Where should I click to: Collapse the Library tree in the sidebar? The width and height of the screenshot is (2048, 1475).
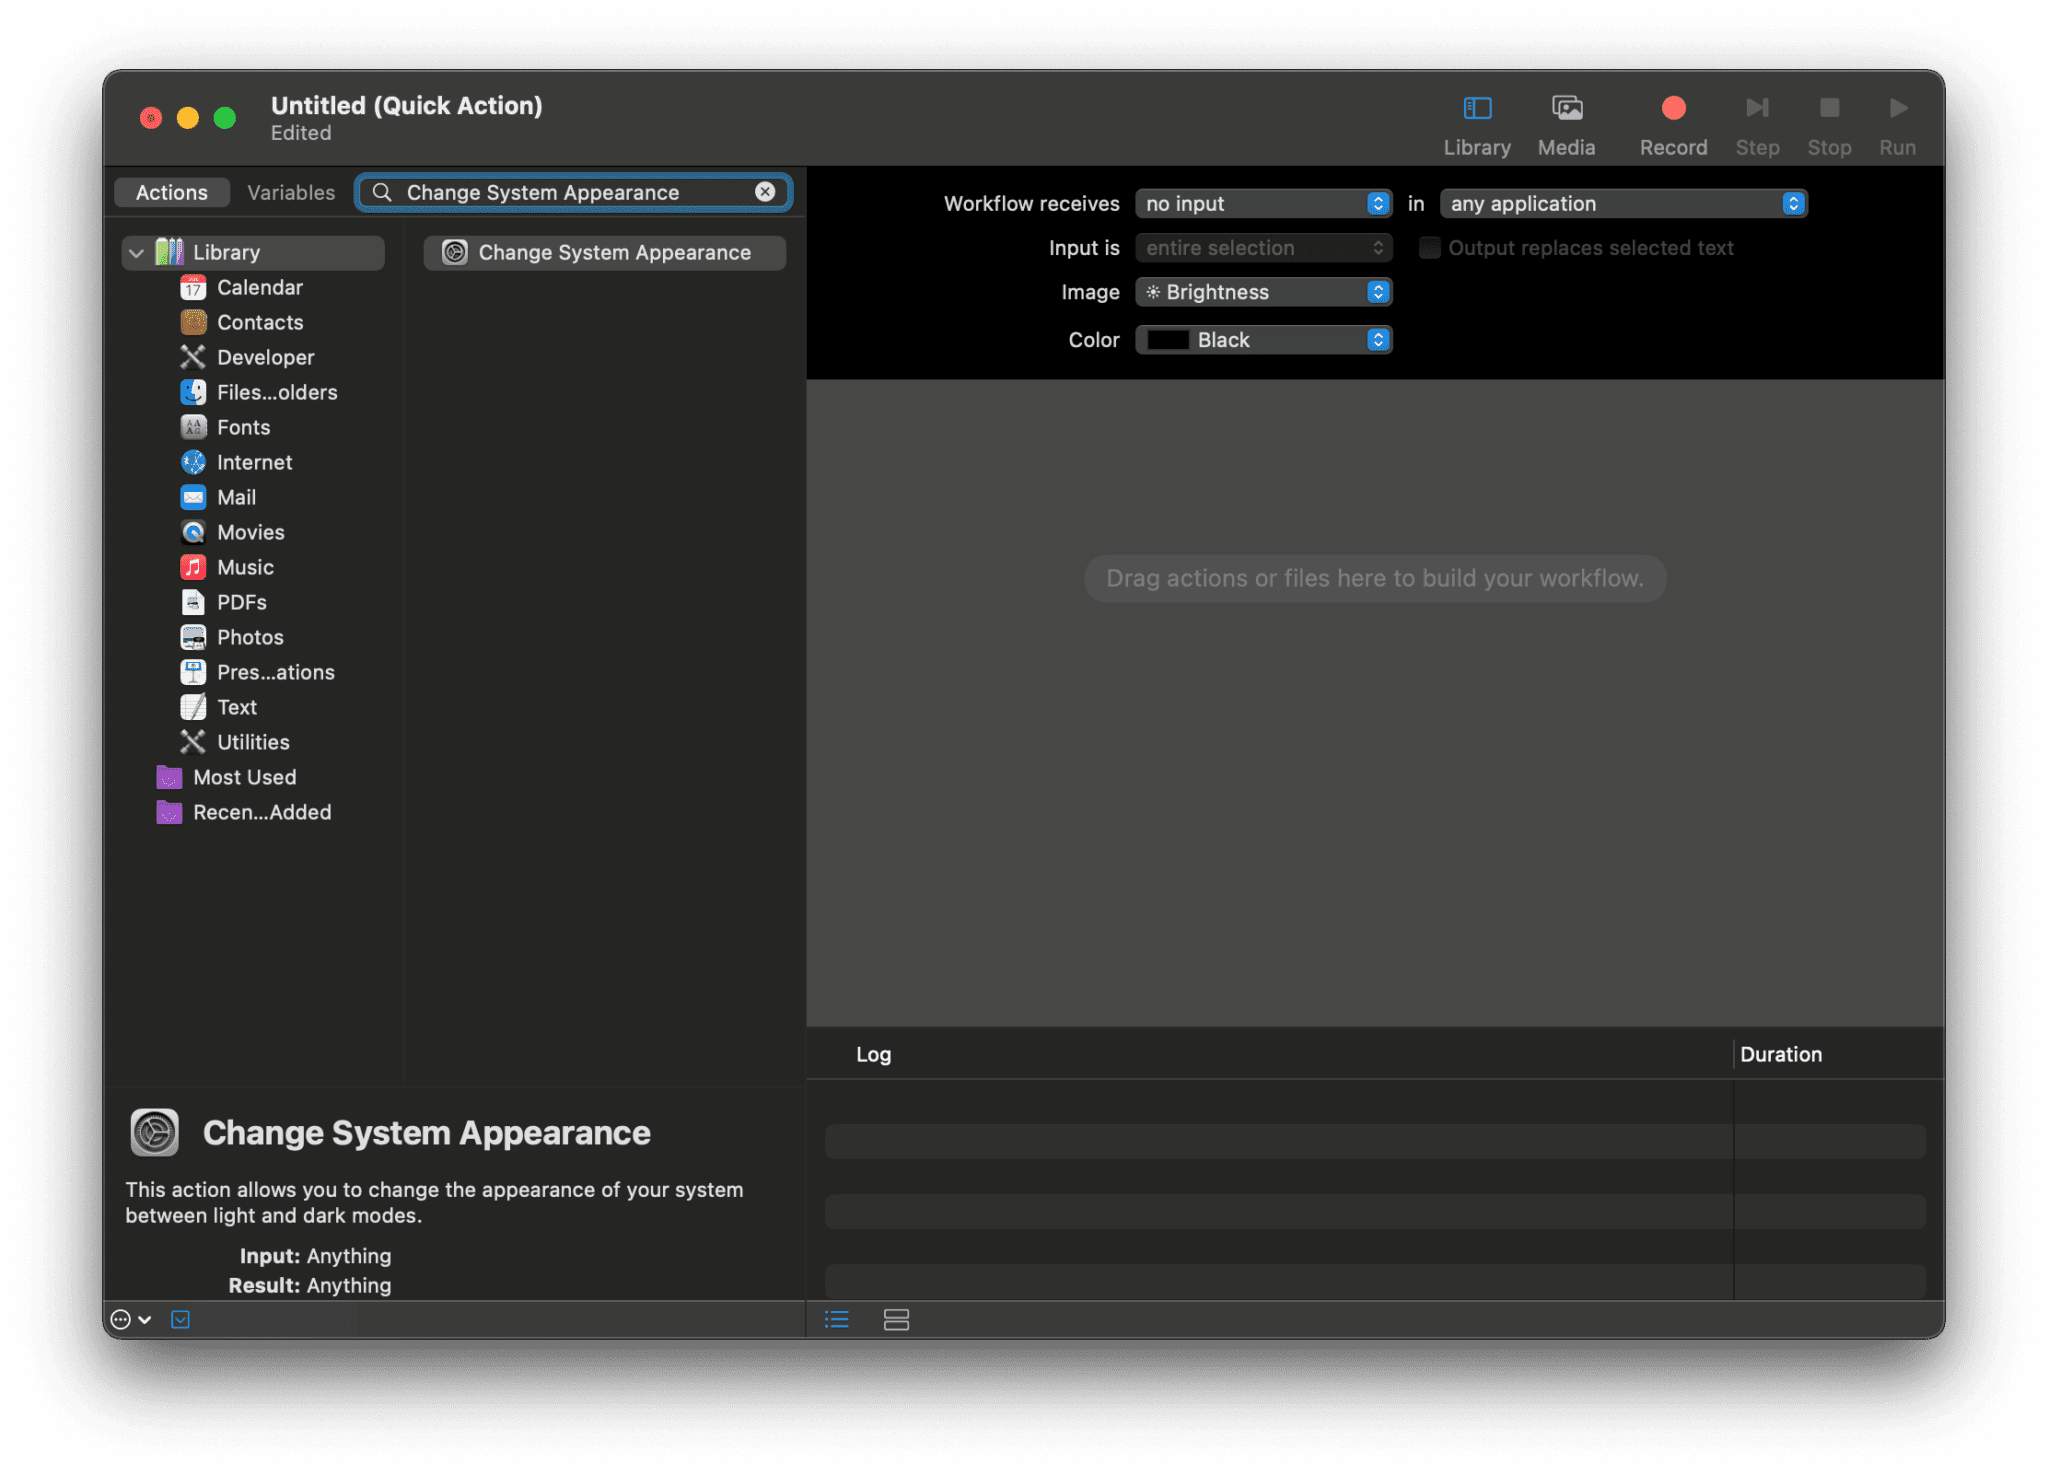[x=137, y=252]
